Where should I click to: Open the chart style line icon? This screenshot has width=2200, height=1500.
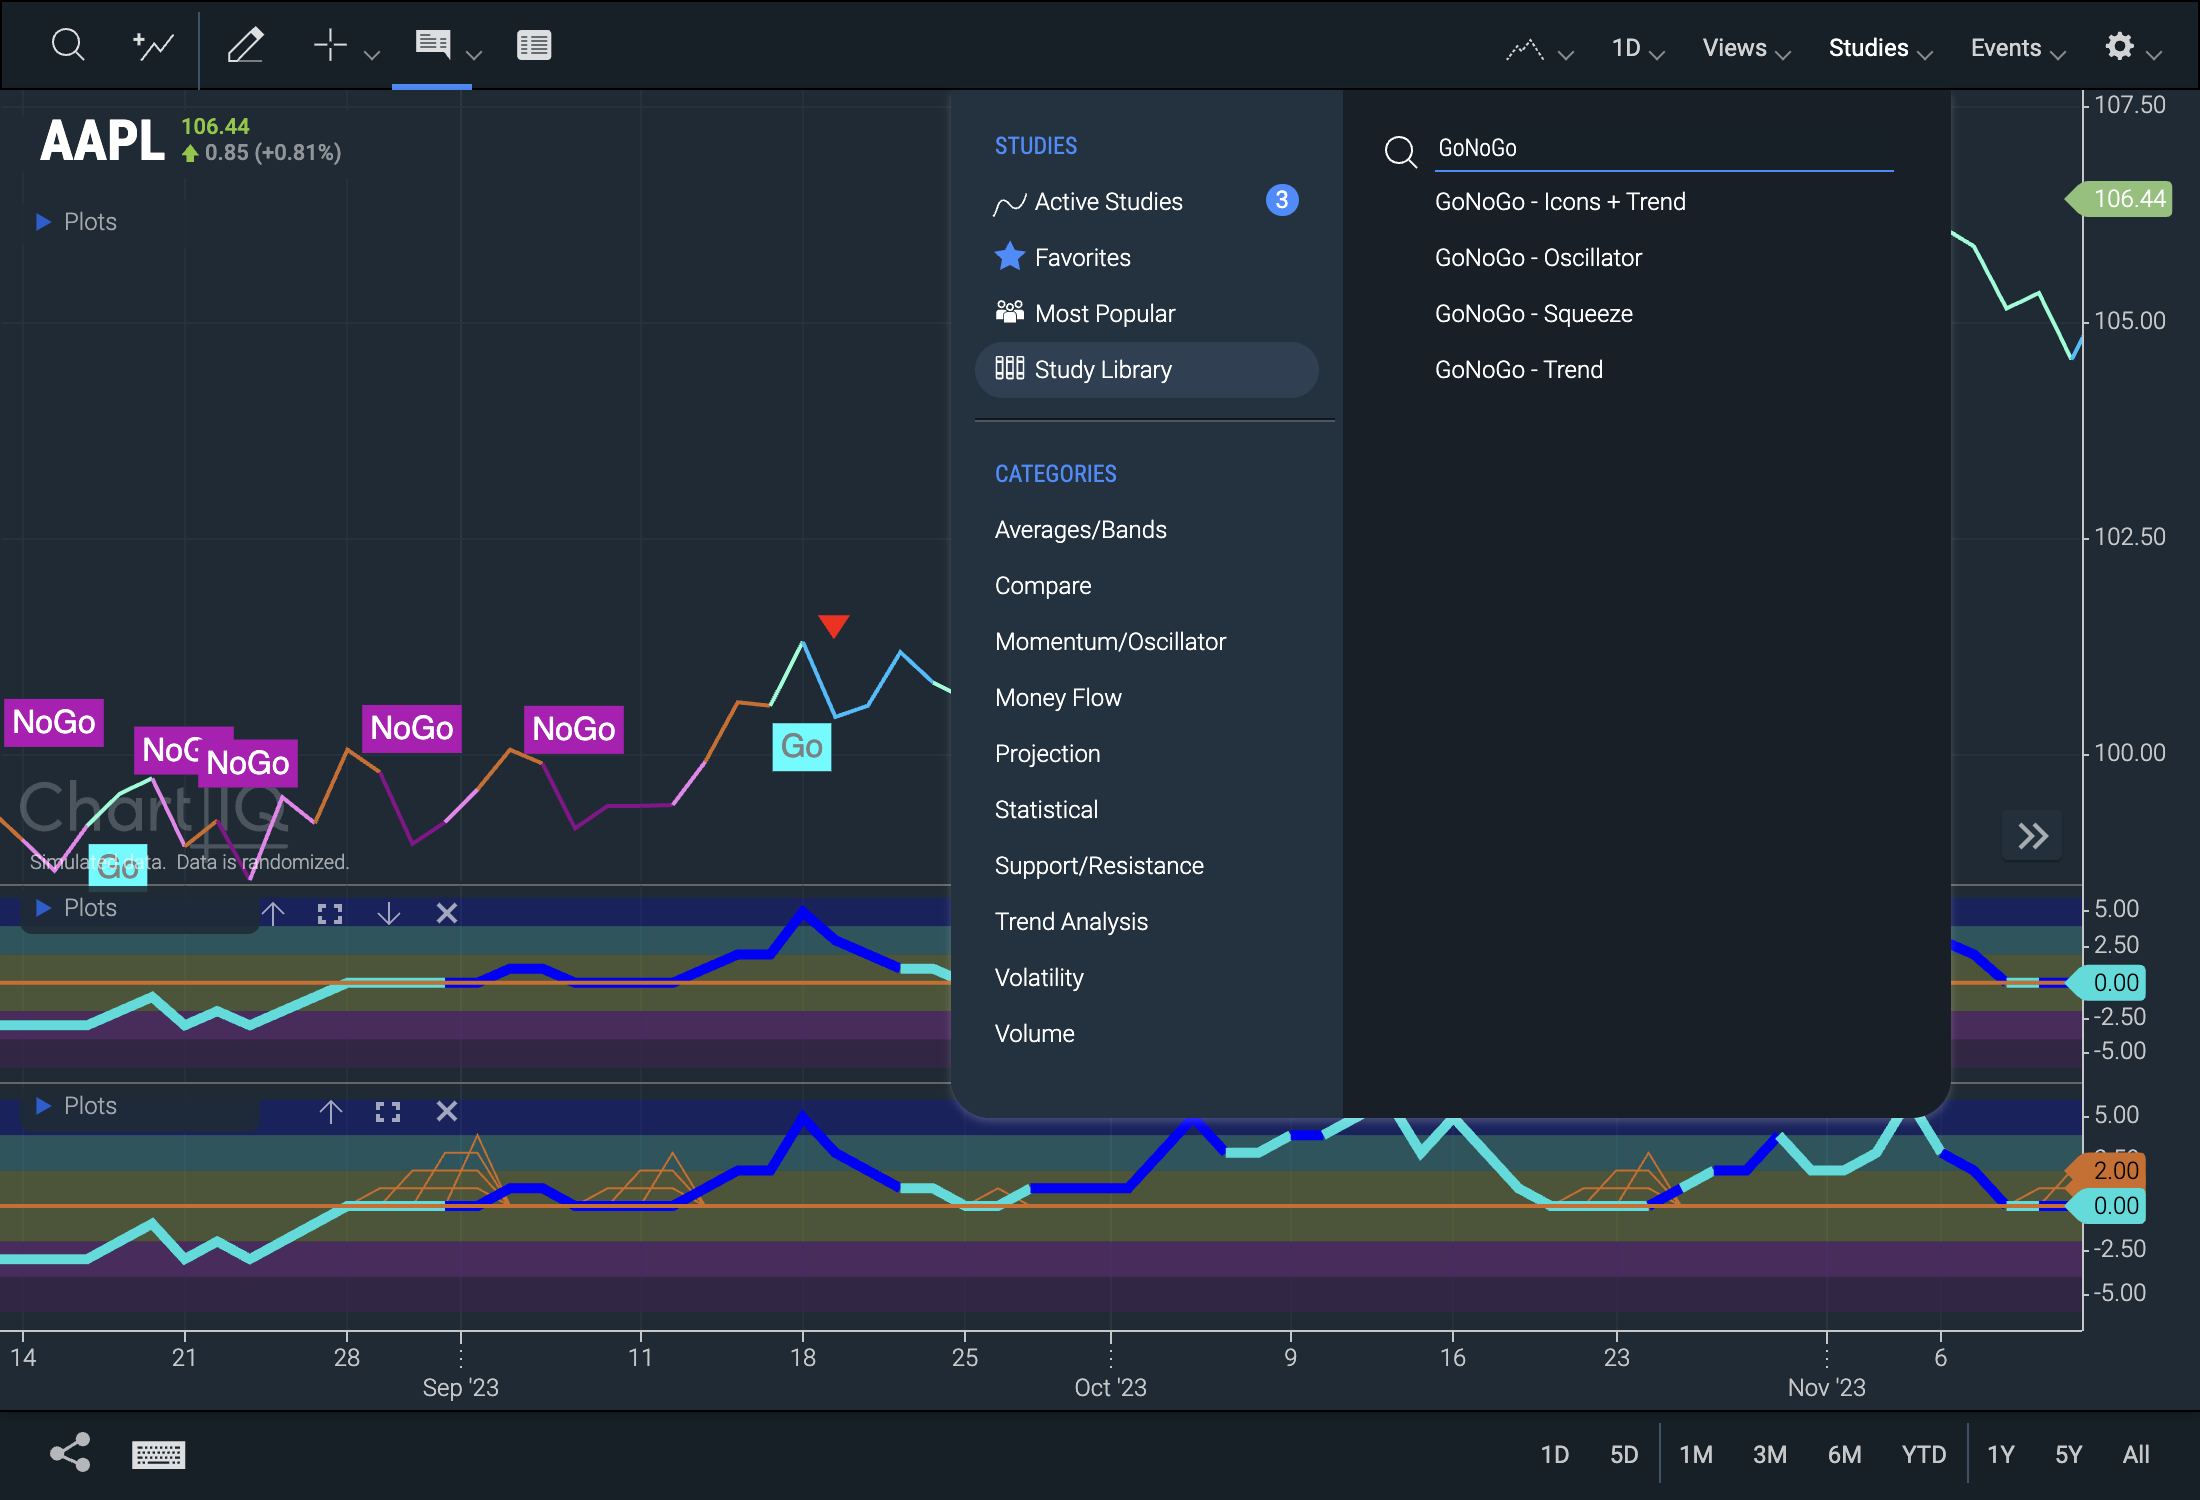coord(1525,49)
